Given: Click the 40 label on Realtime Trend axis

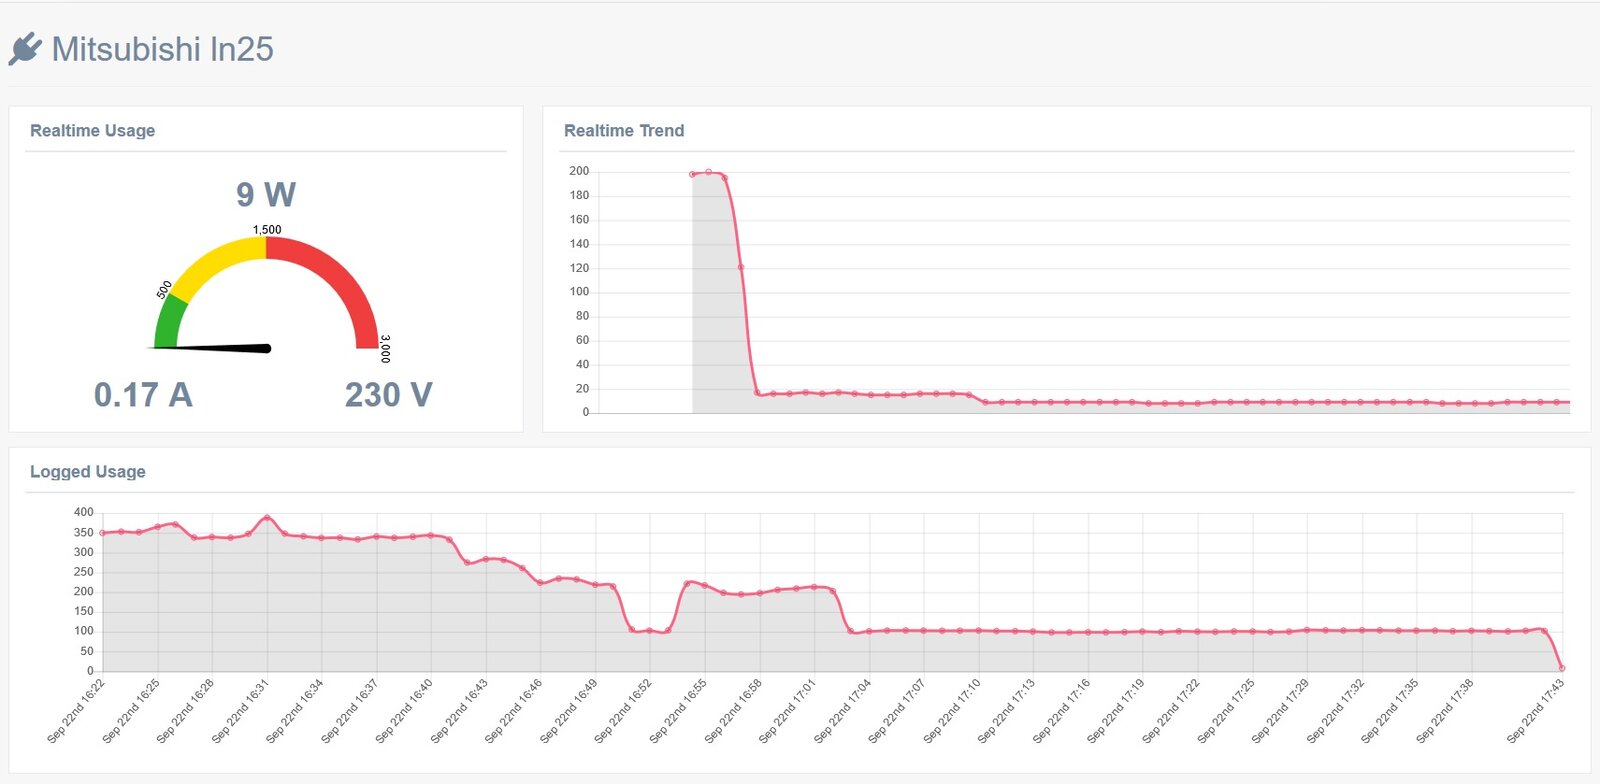Looking at the screenshot, I should [x=583, y=365].
